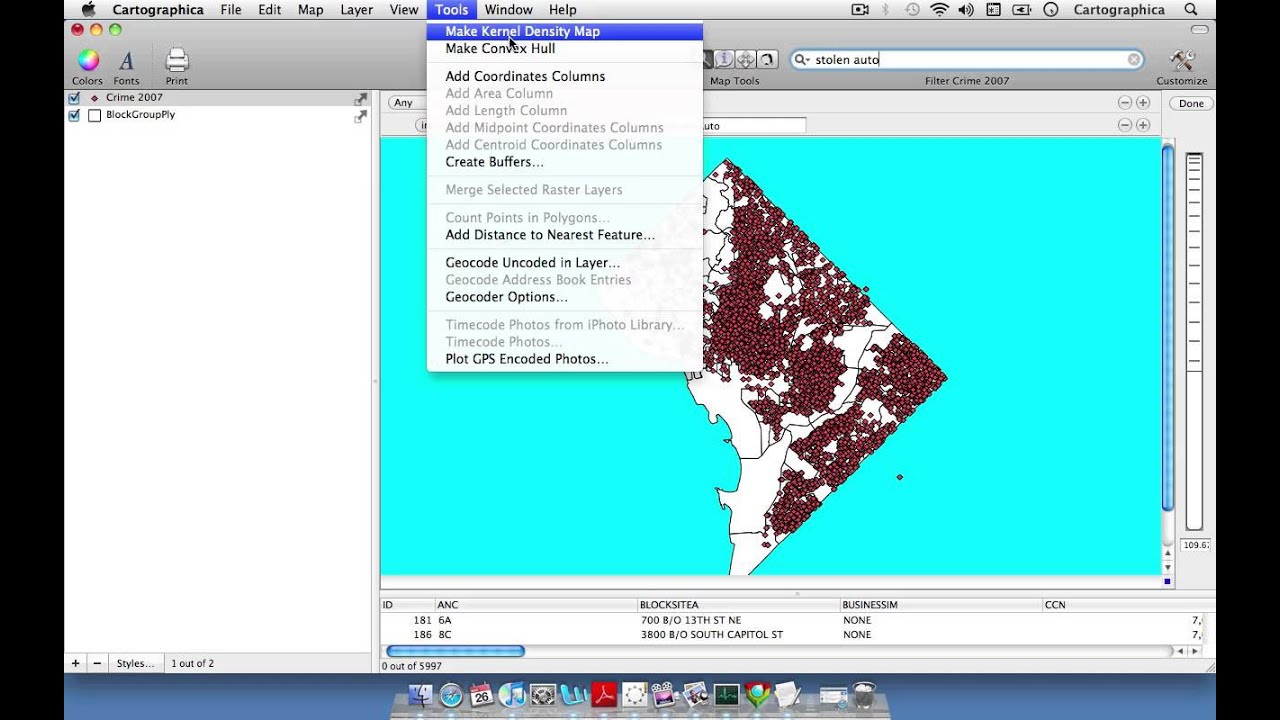Click the stolen auto filter search field
Image resolution: width=1280 pixels, height=720 pixels.
(x=967, y=60)
